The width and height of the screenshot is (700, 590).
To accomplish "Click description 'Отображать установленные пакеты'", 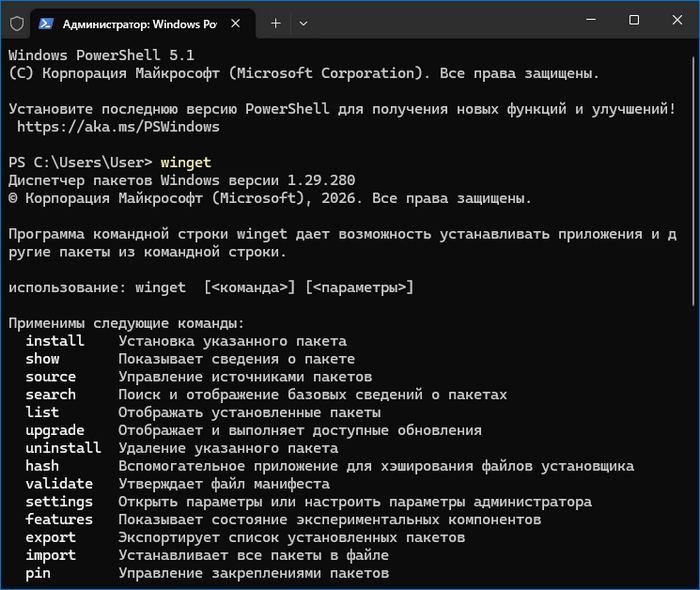I will pyautogui.click(x=250, y=412).
